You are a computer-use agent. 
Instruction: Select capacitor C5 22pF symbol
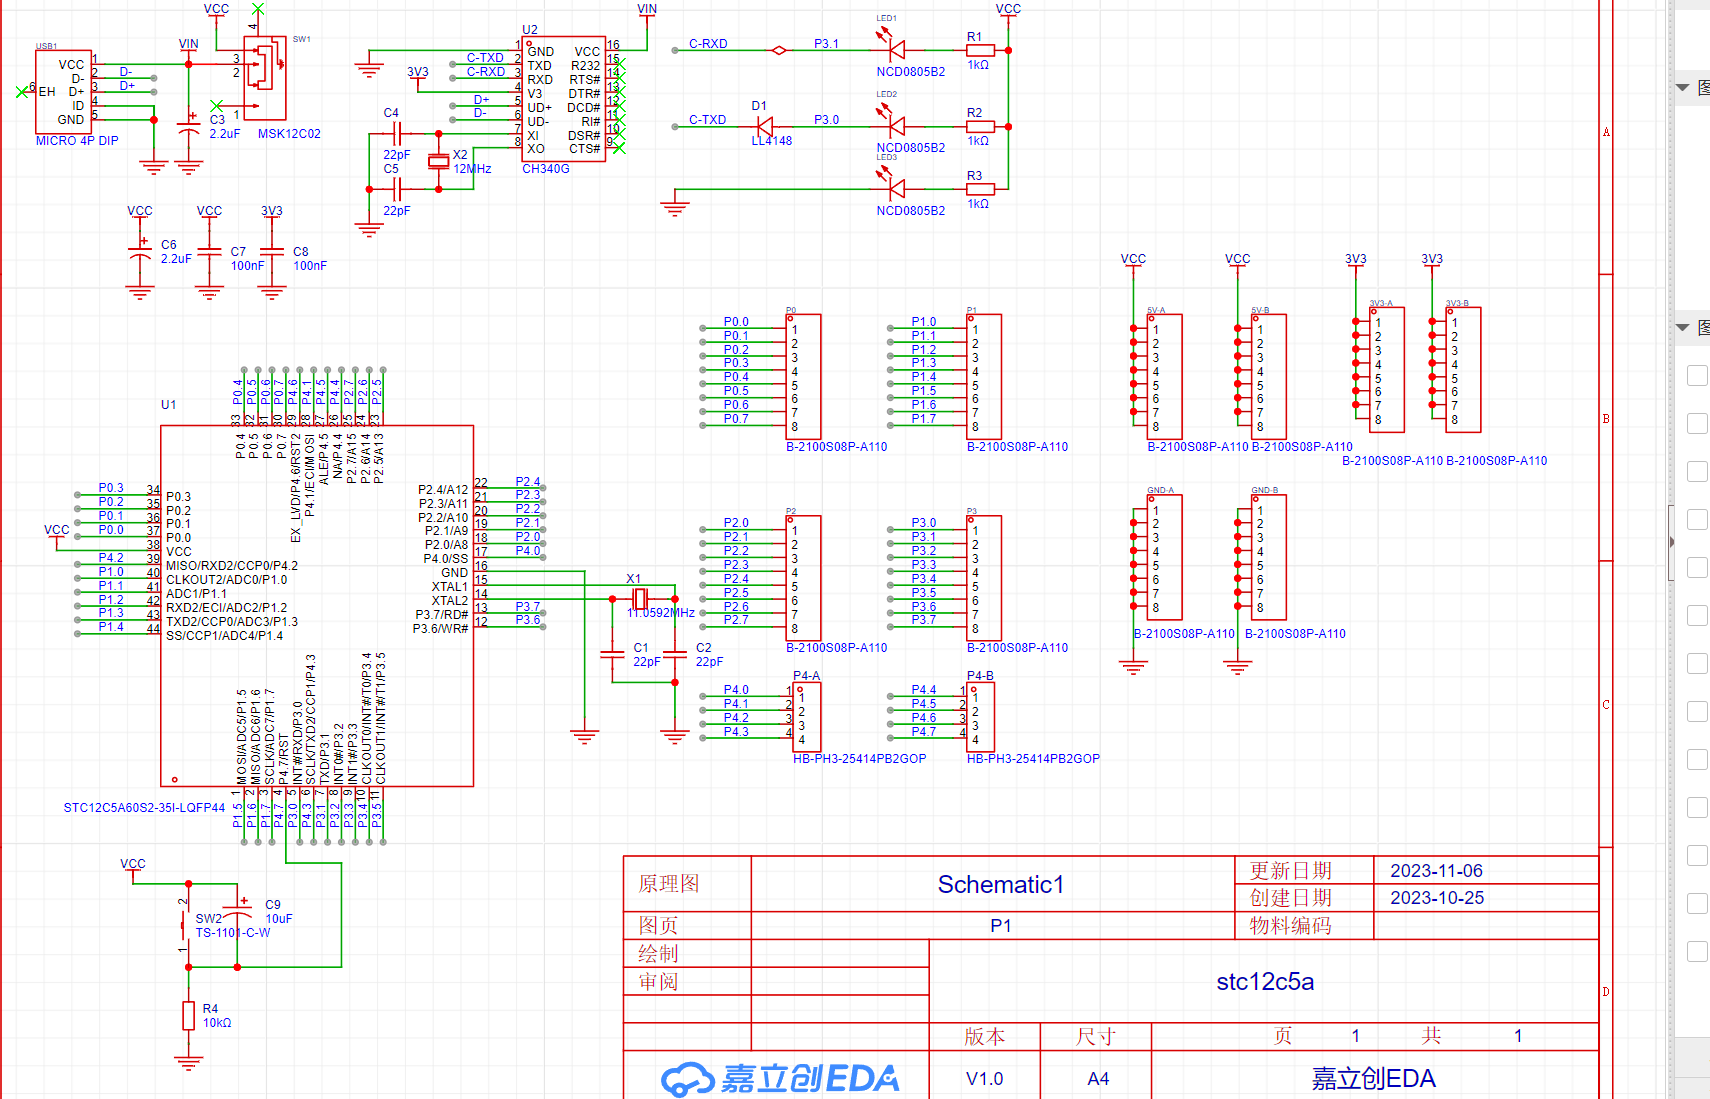point(397,189)
